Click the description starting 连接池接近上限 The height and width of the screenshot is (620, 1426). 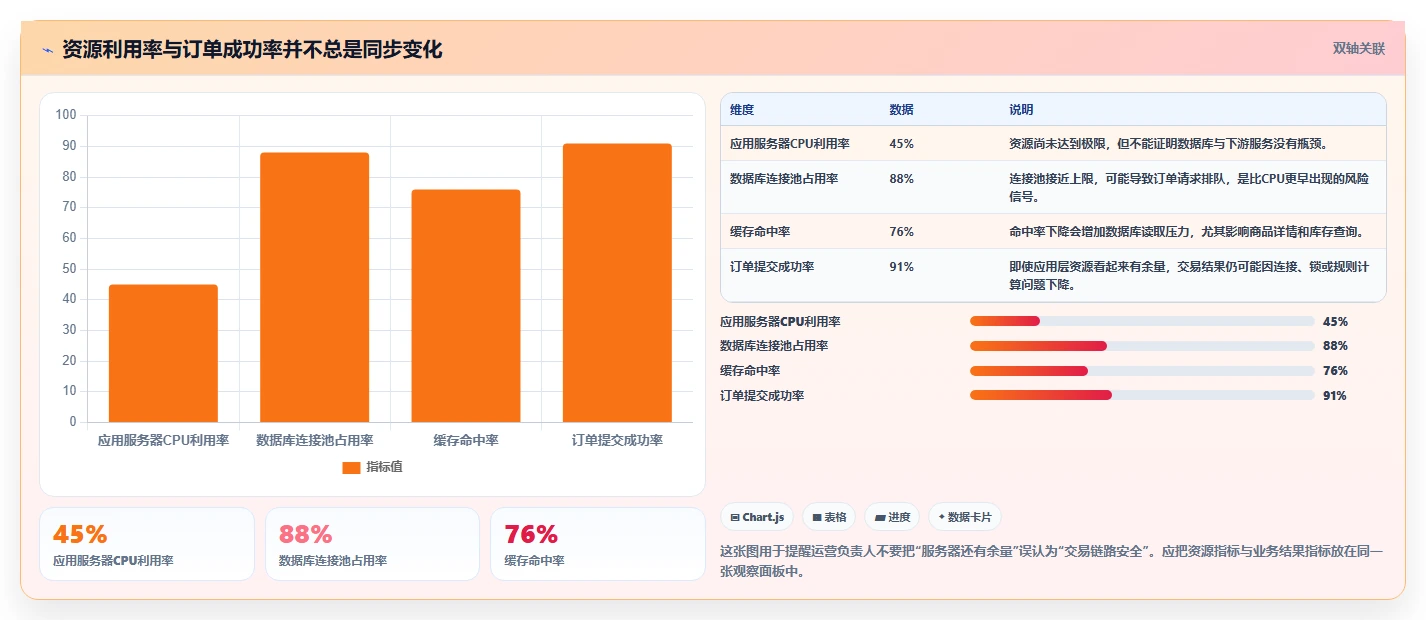[x=1189, y=188]
